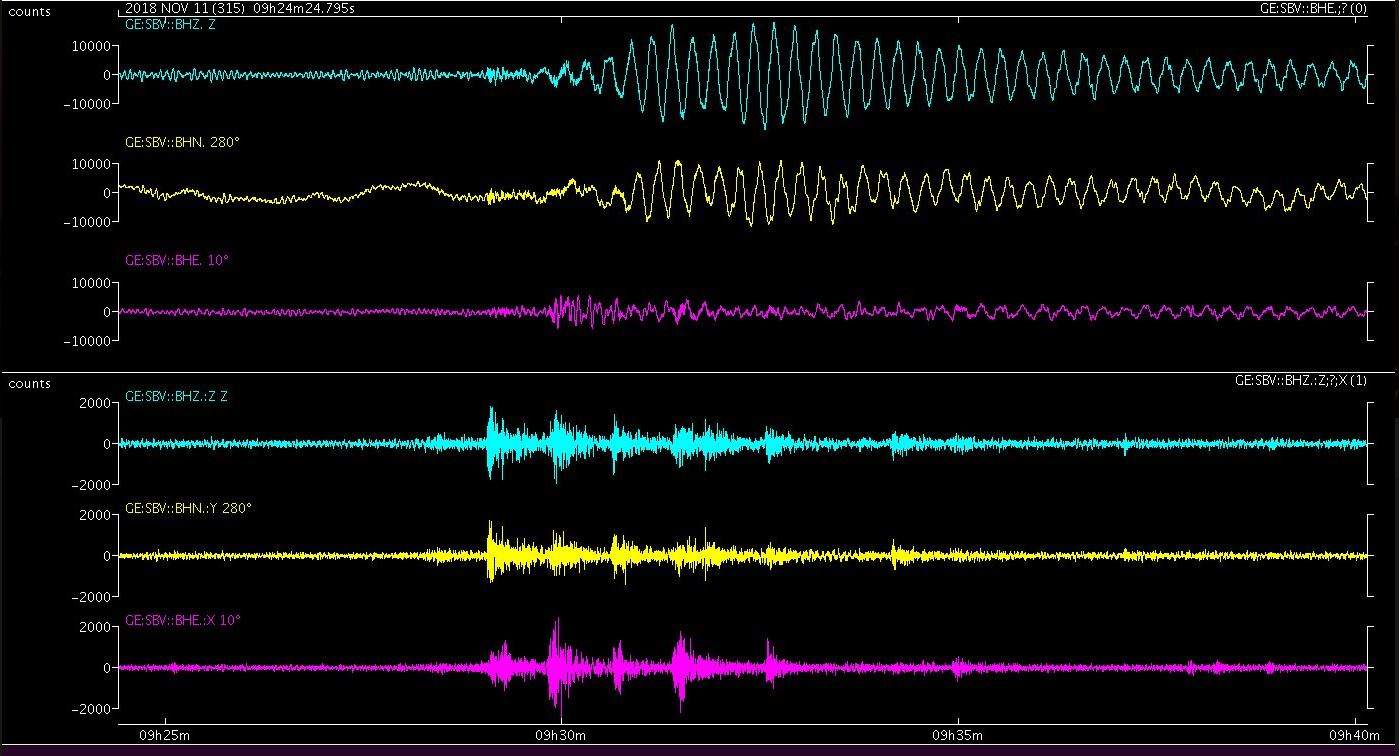Image resolution: width=1399 pixels, height=756 pixels.
Task: Select the GE:SBV::BHE.;? (0) window title
Action: point(1312,7)
